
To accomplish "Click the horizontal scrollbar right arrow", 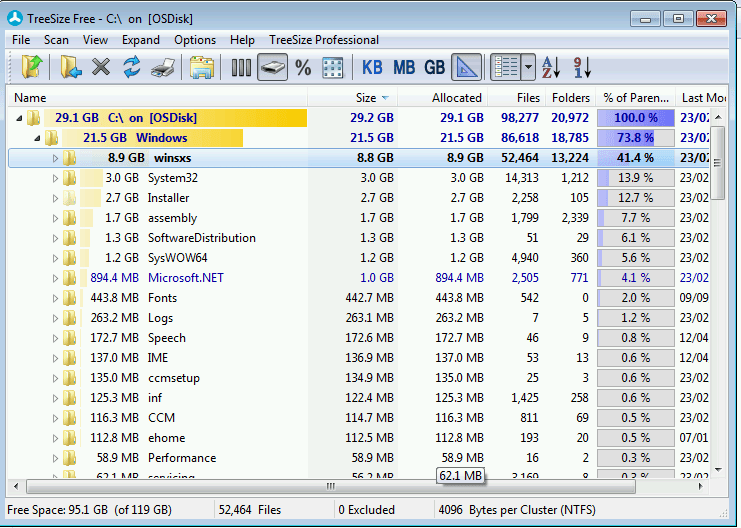I will [700, 486].
